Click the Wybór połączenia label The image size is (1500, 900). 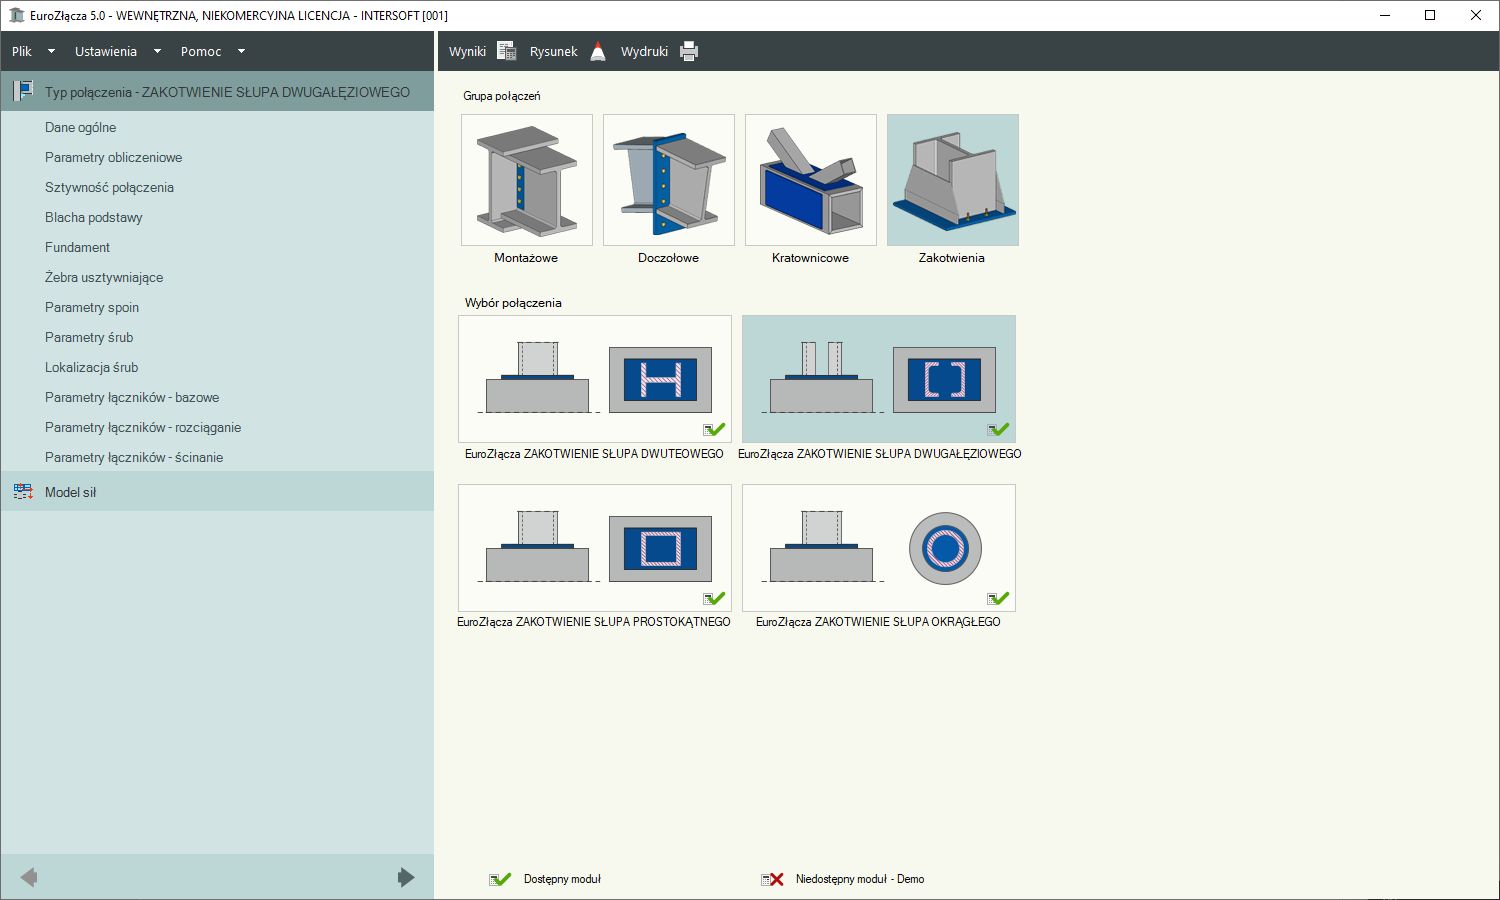pyautogui.click(x=513, y=303)
